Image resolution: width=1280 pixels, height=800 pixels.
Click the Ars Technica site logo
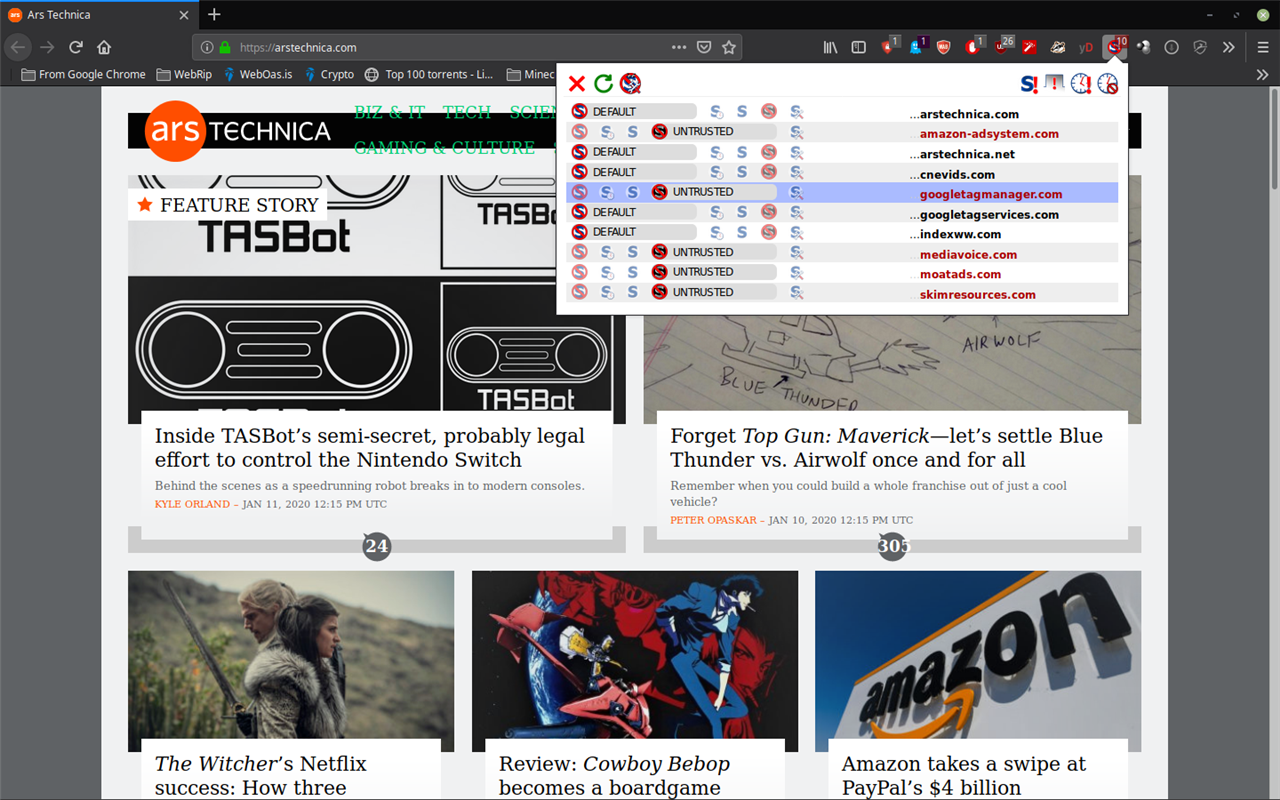238,131
